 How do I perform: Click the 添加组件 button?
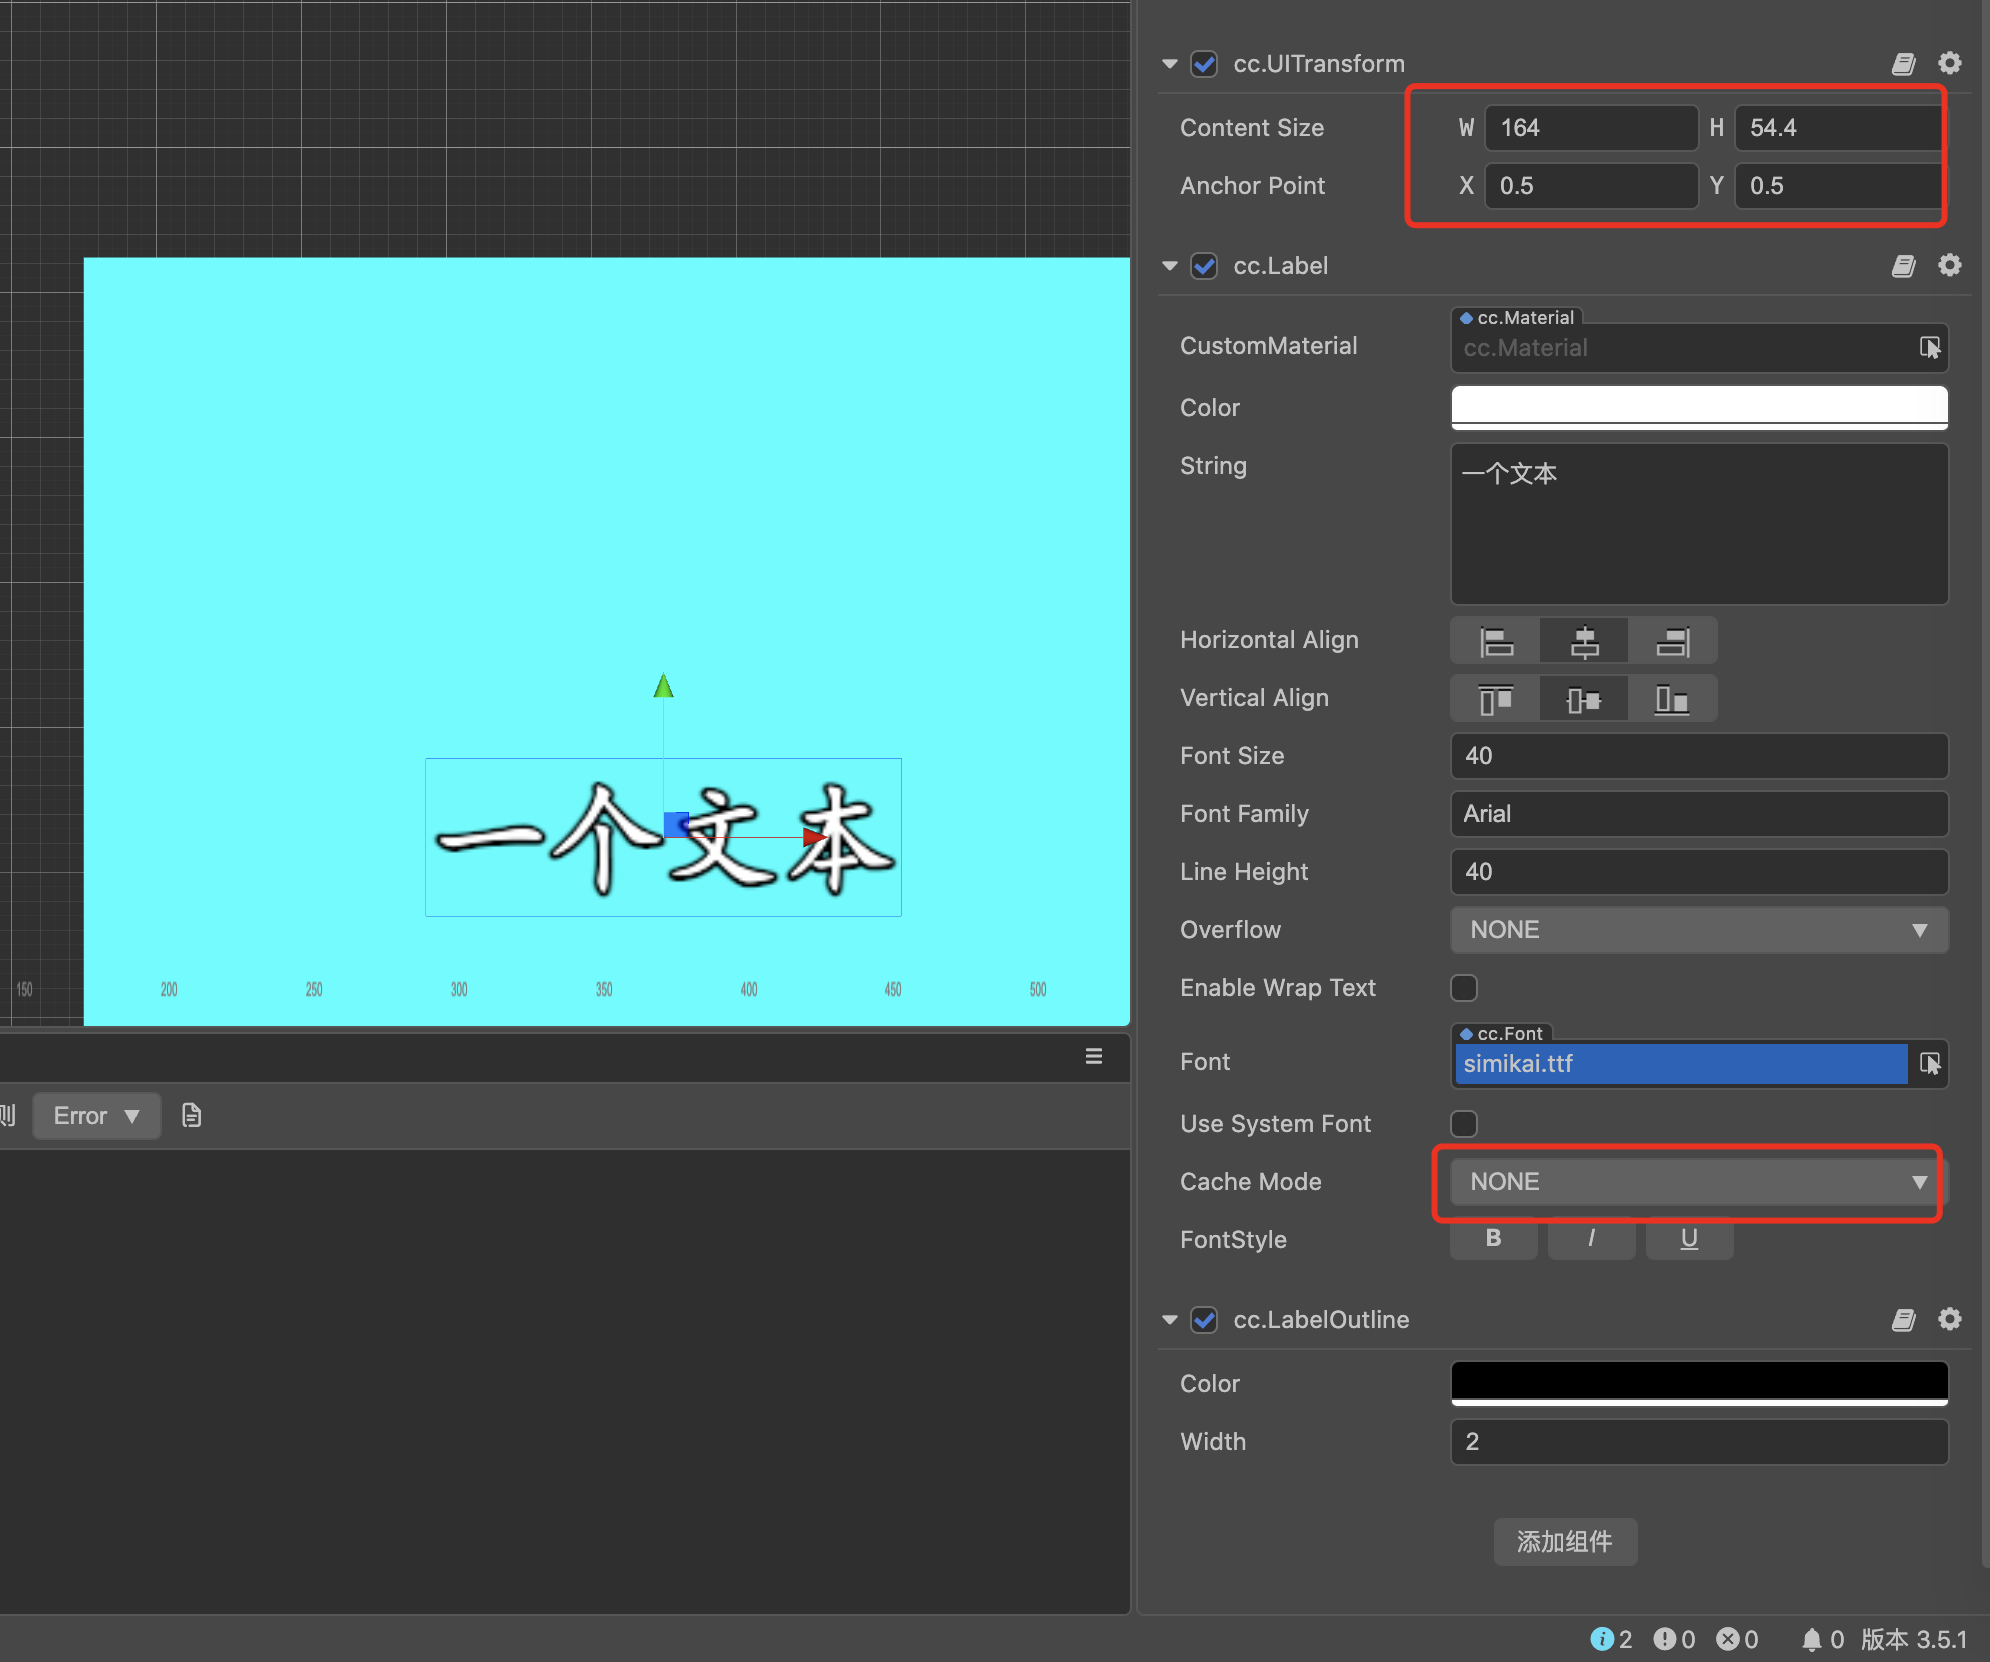click(x=1564, y=1541)
